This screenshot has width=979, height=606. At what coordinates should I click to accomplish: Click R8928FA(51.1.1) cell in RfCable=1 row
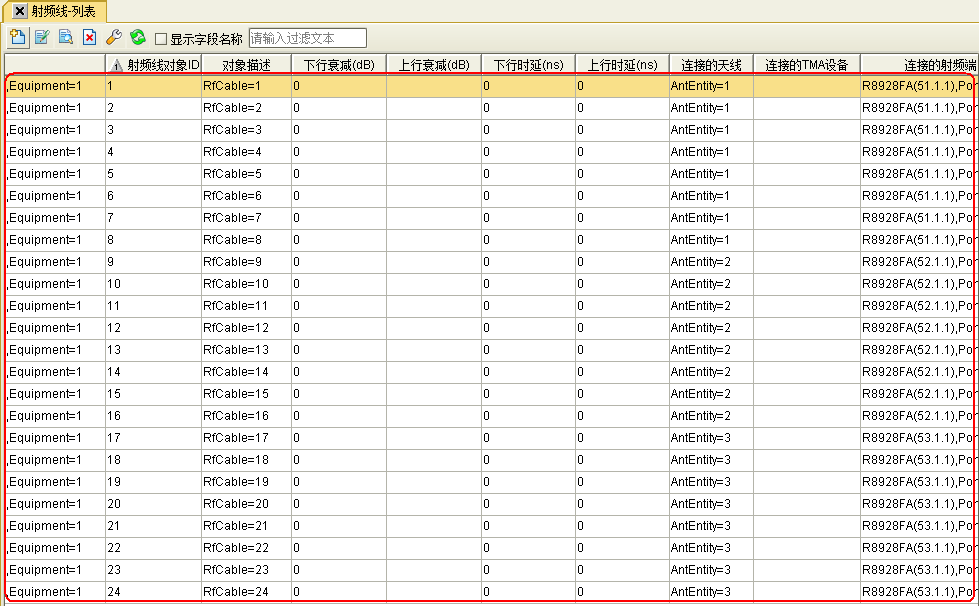918,86
